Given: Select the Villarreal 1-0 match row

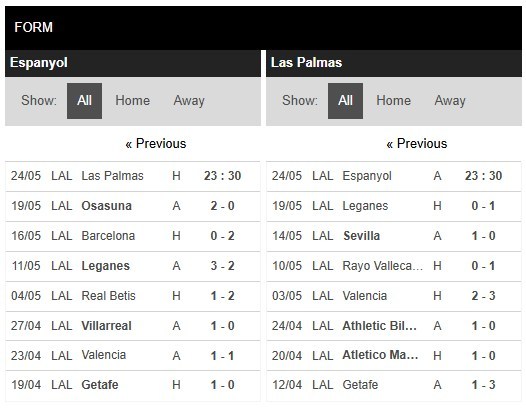Looking at the screenshot, I should coord(133,326).
